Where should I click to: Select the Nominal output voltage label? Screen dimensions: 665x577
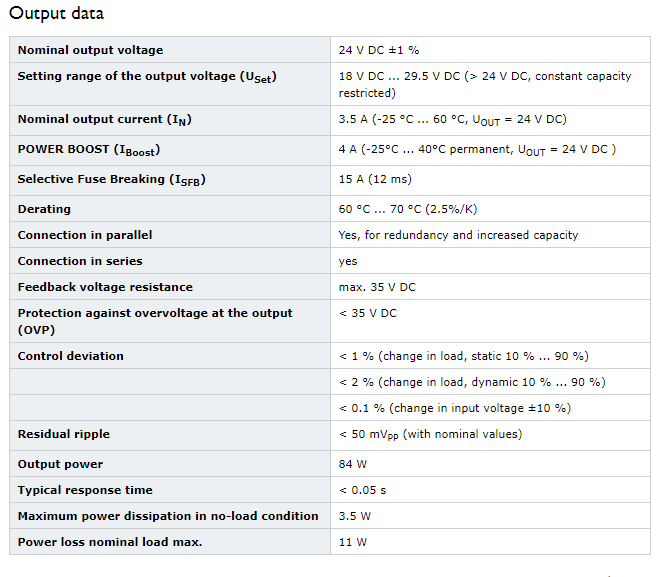coord(90,50)
